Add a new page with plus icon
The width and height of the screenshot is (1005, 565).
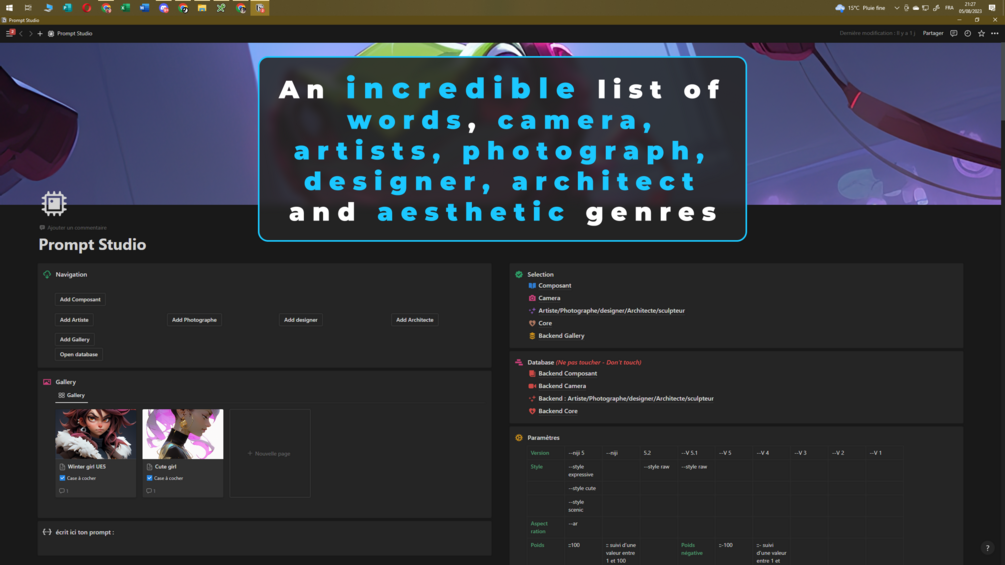[40, 33]
